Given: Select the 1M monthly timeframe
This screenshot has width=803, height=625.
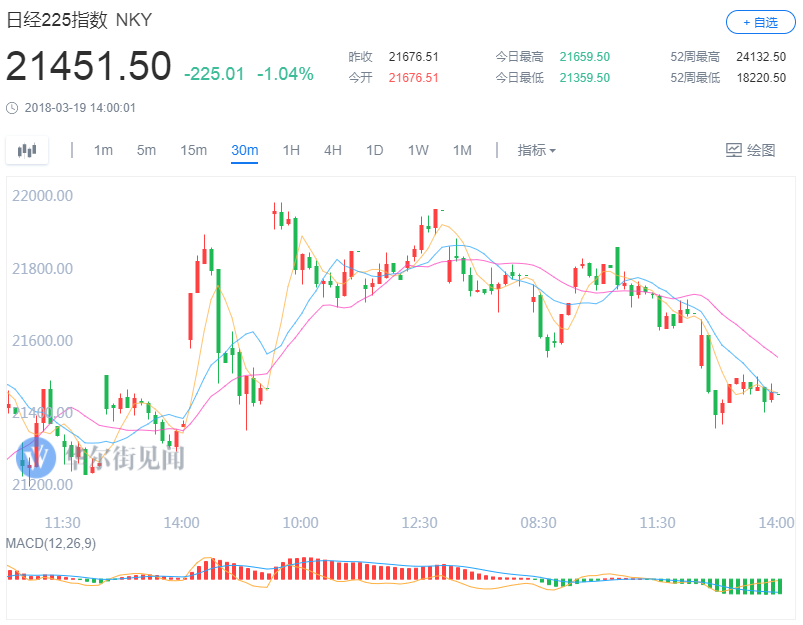Looking at the screenshot, I should coord(462,150).
